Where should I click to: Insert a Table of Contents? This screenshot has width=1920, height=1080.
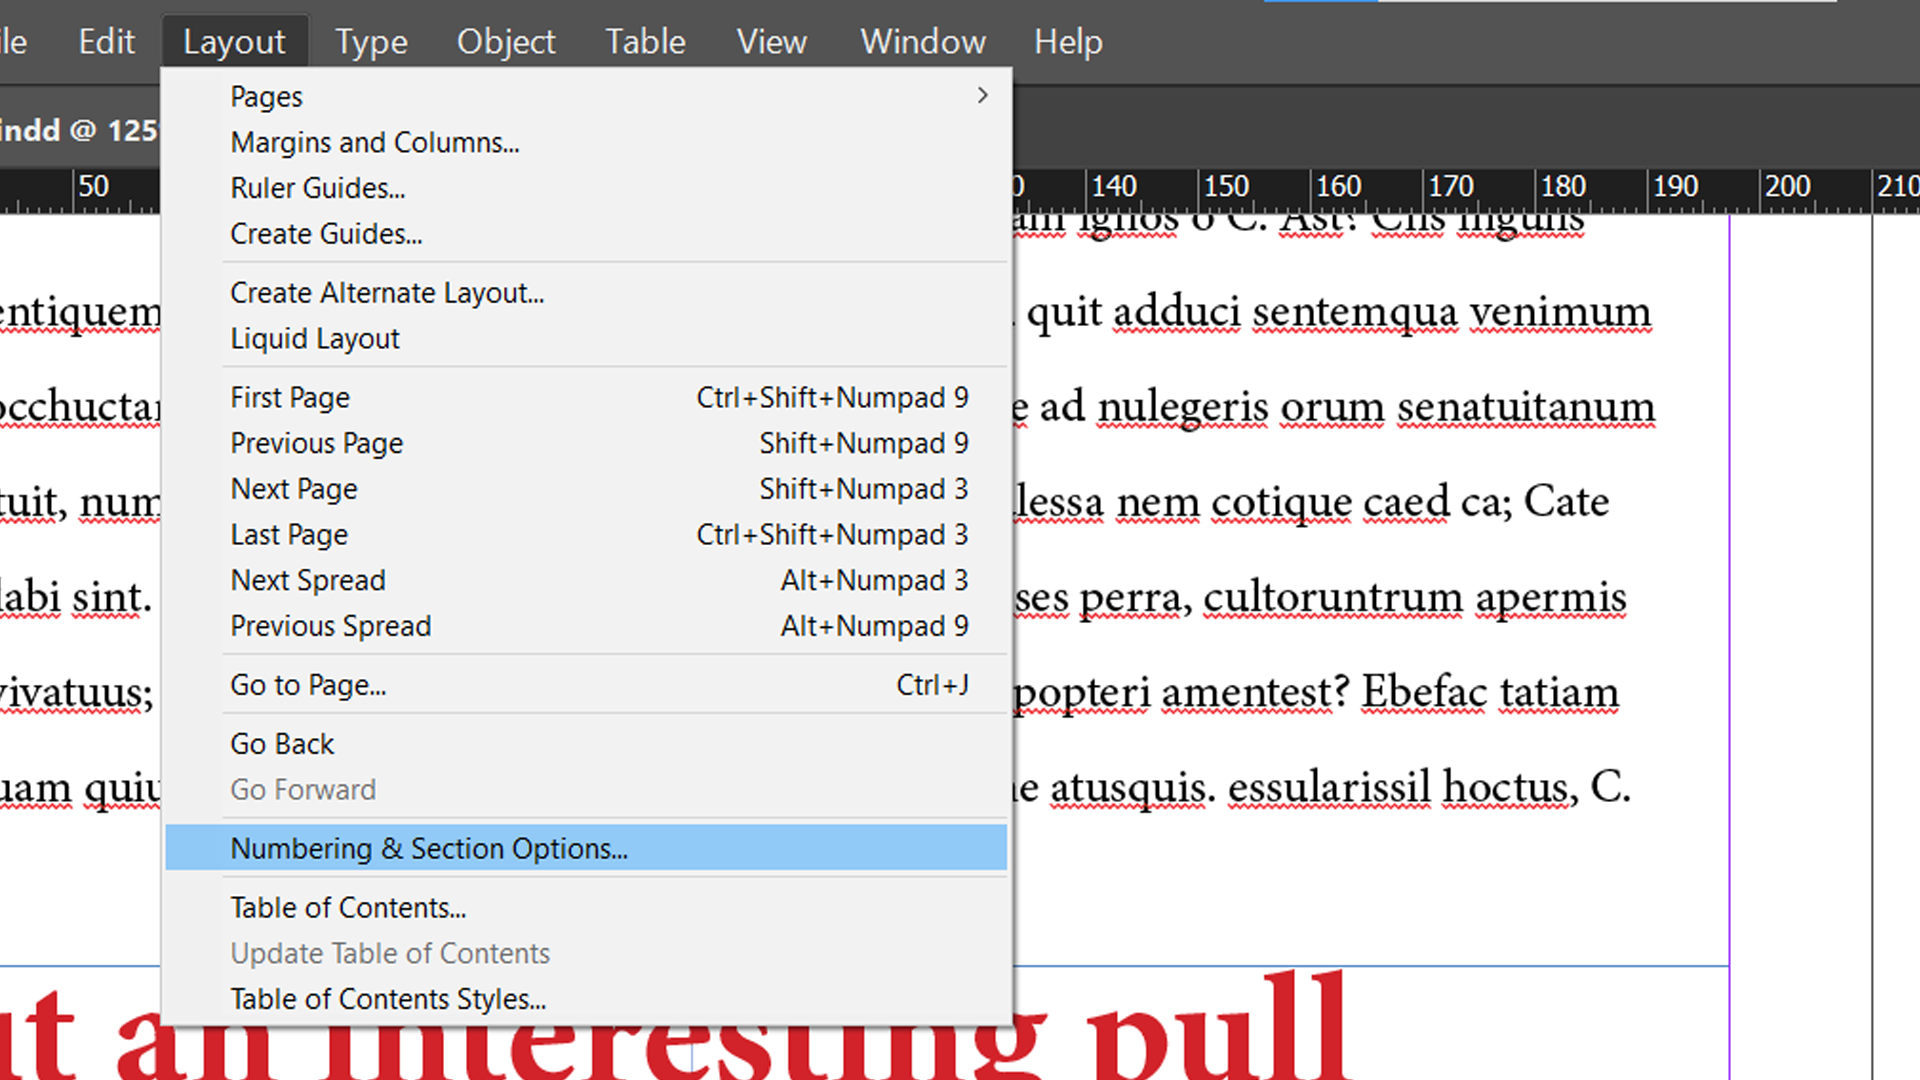[348, 907]
